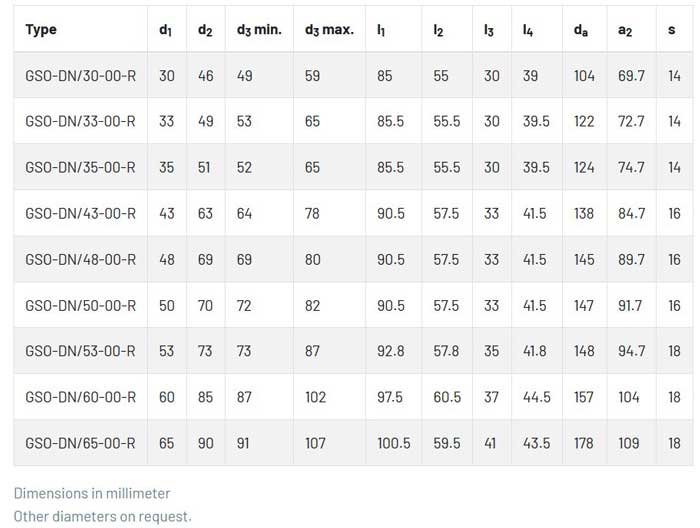The width and height of the screenshot is (700, 528).
Task: Click the 100.5 value cell
Action: (x=393, y=443)
